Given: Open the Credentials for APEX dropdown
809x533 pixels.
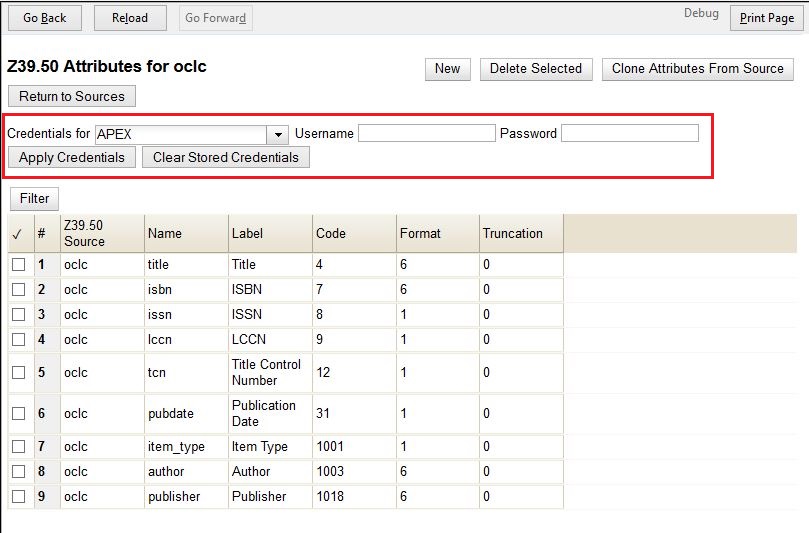Looking at the screenshot, I should click(277, 134).
